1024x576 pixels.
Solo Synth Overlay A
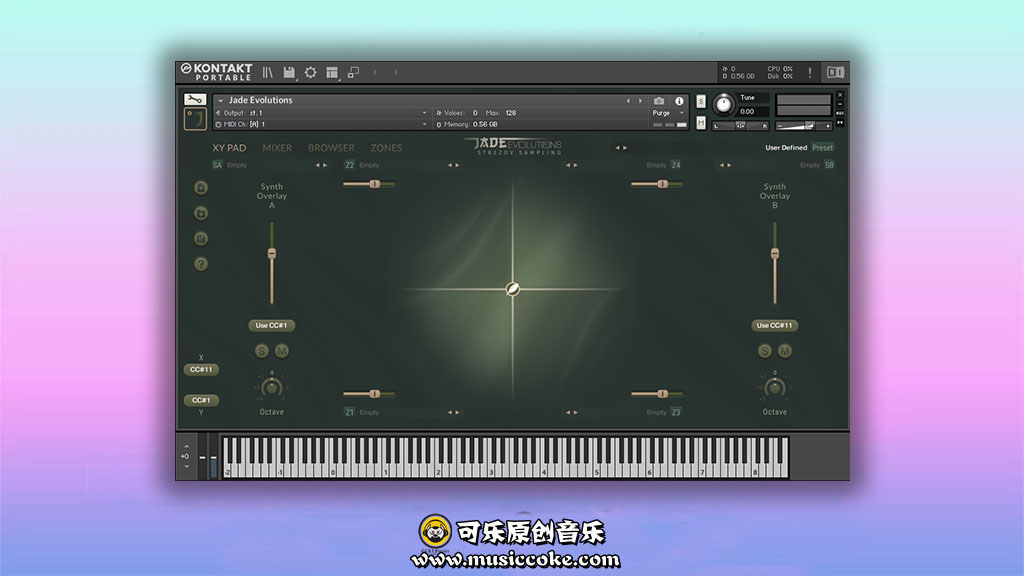[x=262, y=351]
